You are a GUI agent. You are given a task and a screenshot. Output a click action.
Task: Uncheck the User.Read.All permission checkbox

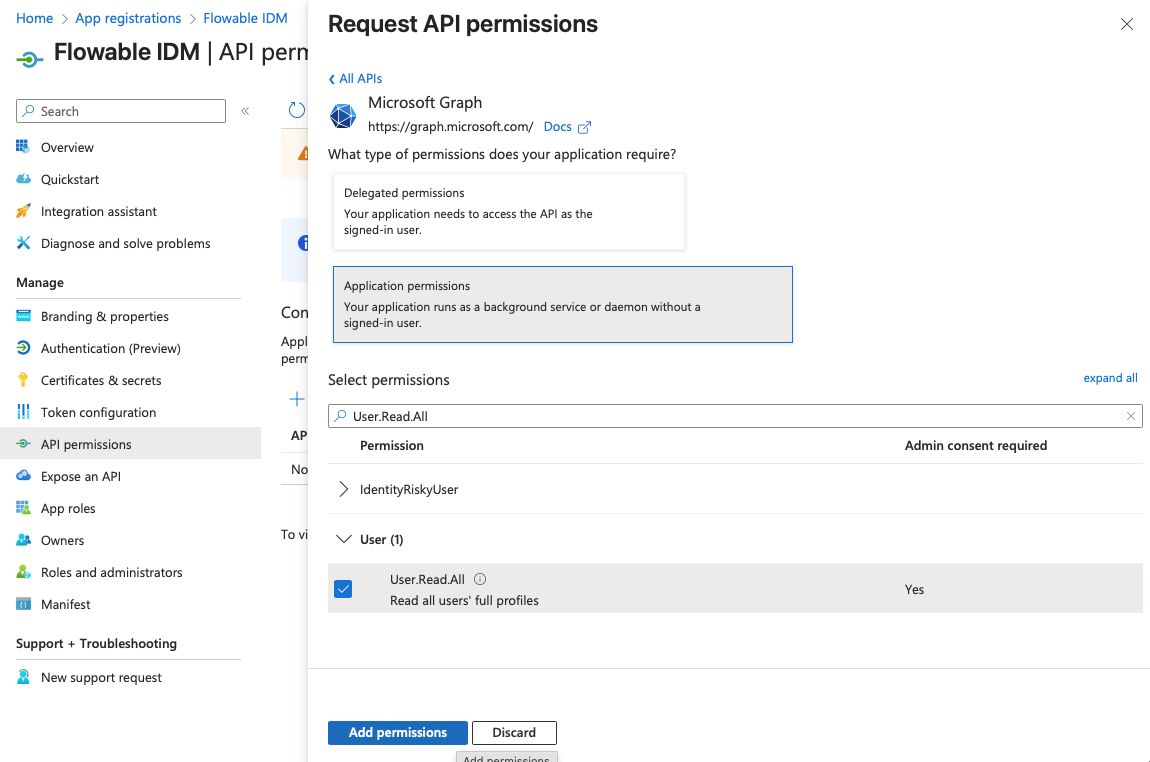tap(343, 589)
